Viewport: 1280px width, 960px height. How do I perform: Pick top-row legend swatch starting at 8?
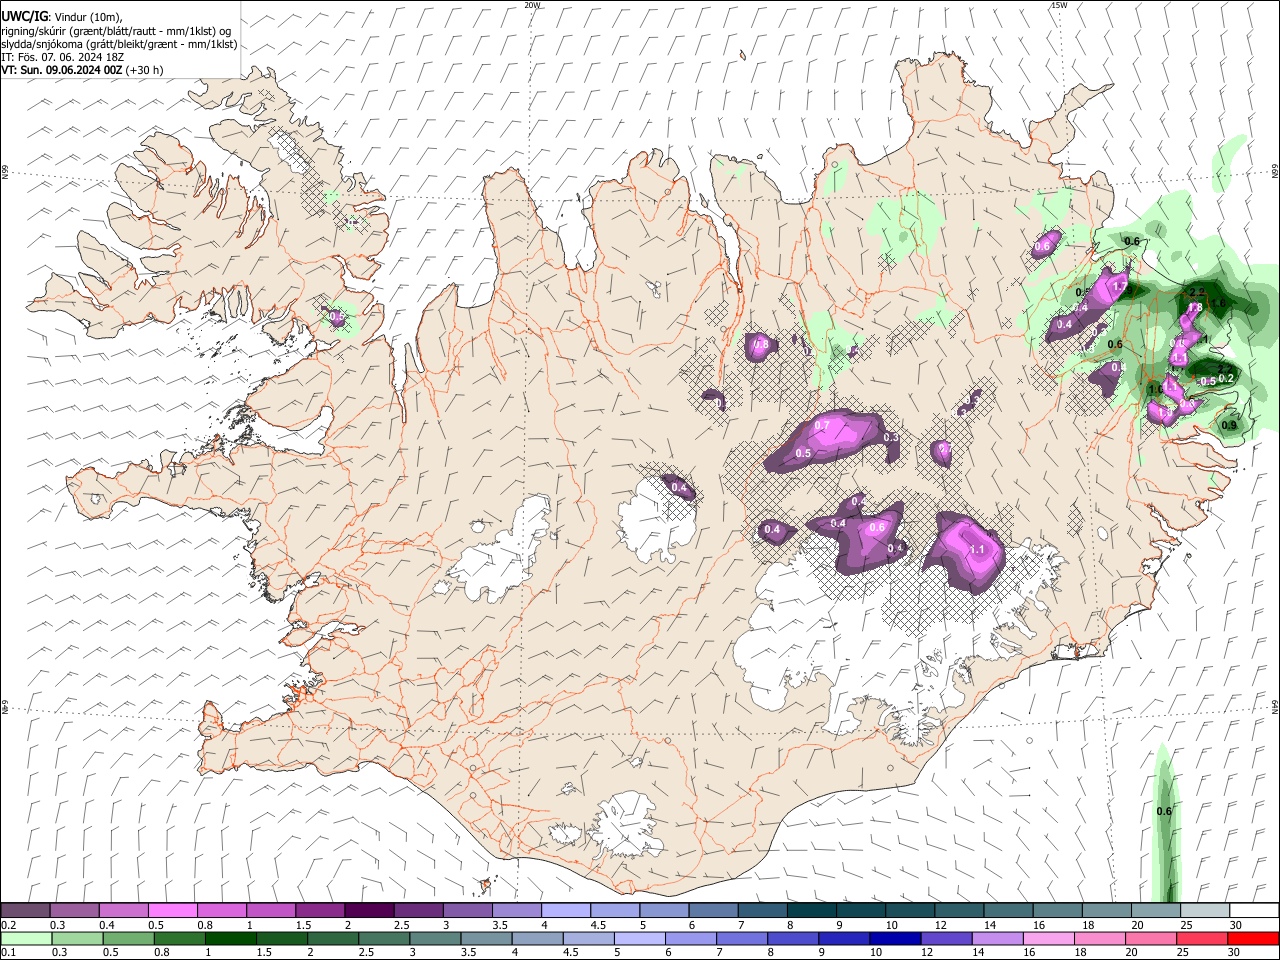point(811,911)
